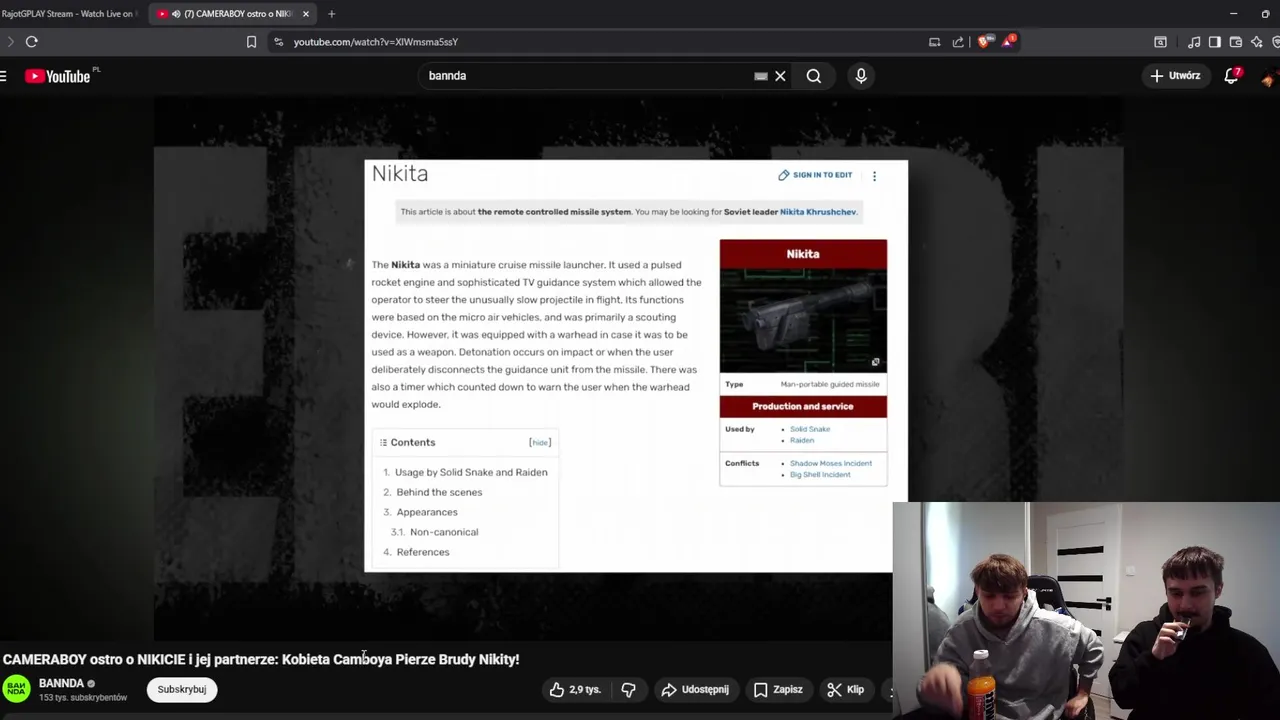Click the address bar URL
The height and width of the screenshot is (720, 1280).
point(376,42)
